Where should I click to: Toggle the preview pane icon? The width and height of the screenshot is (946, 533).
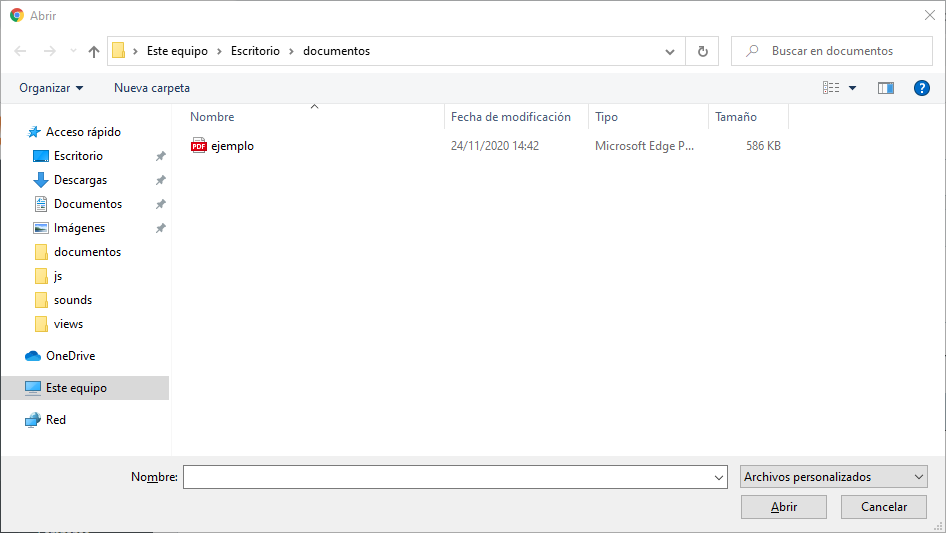(885, 88)
